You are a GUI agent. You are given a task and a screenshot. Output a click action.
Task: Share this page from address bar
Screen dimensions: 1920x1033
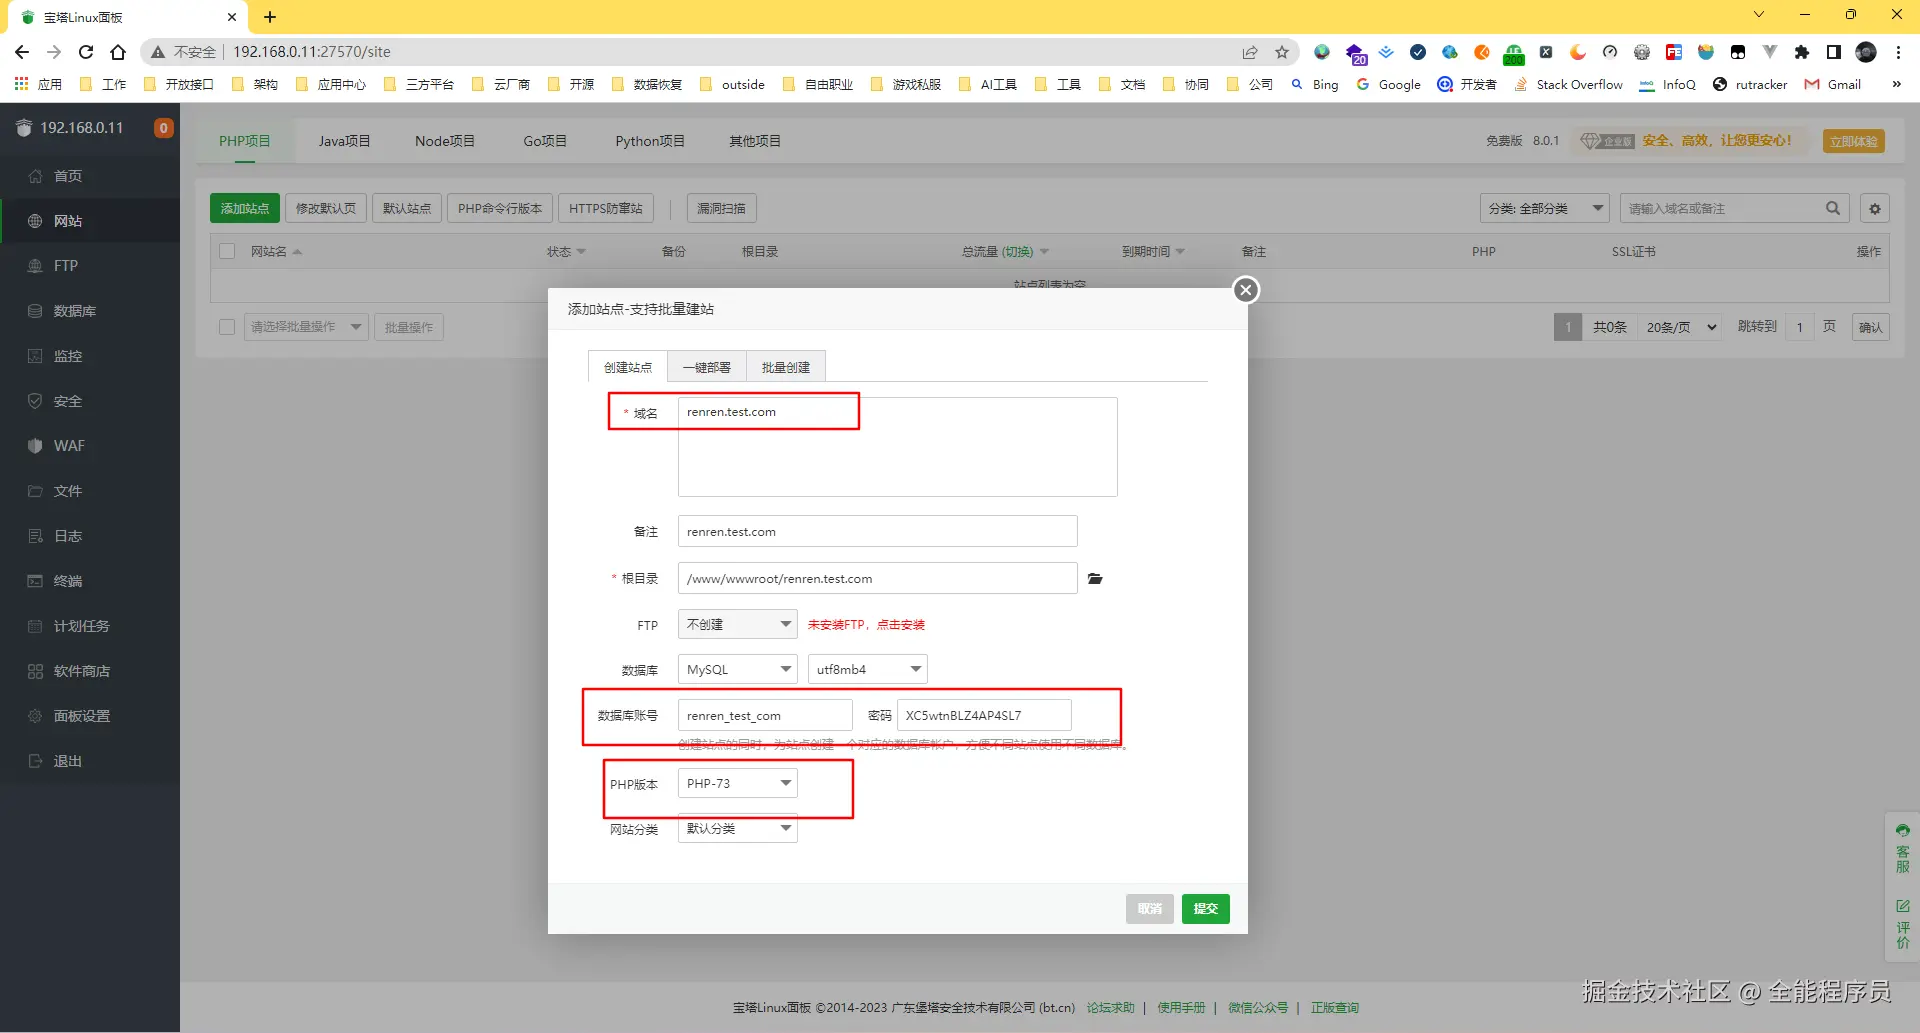pyautogui.click(x=1250, y=52)
